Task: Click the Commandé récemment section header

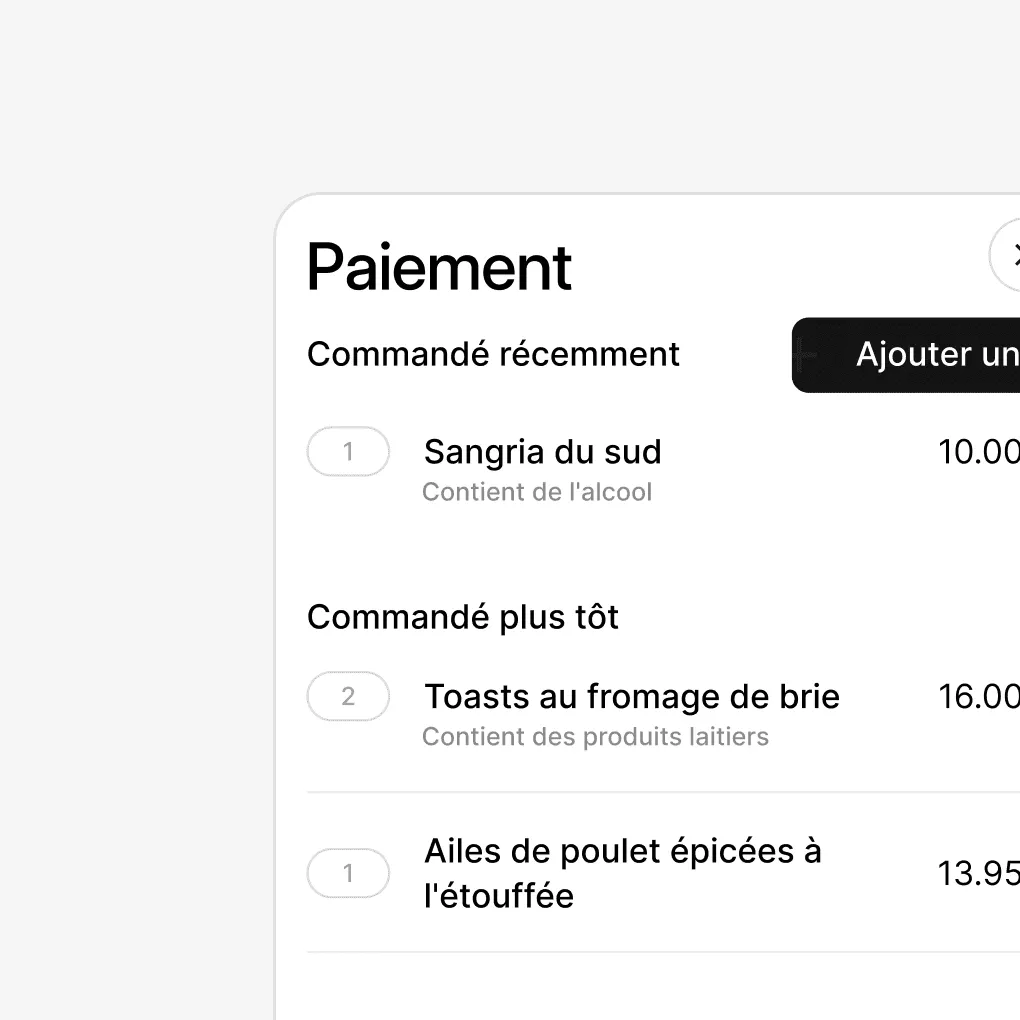Action: pyautogui.click(x=493, y=354)
